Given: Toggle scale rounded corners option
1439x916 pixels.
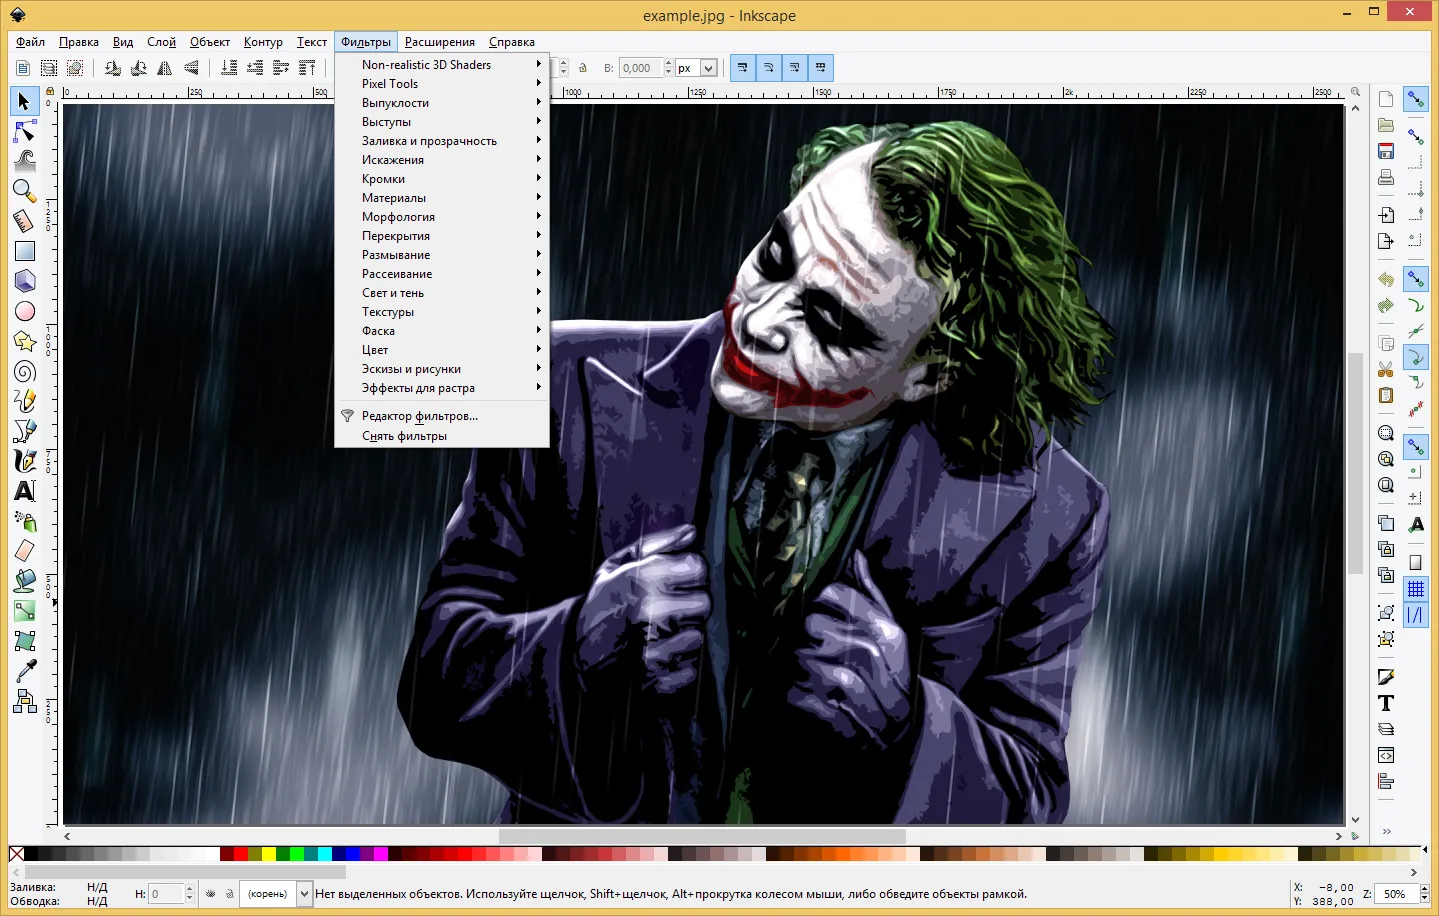Looking at the screenshot, I should pos(768,68).
